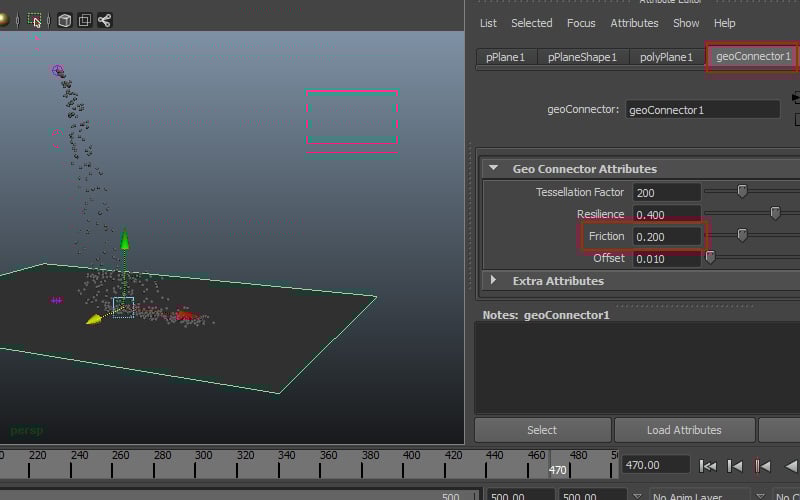Switch to the polyPlane1 tab
Screen dimensions: 800x500
point(666,57)
